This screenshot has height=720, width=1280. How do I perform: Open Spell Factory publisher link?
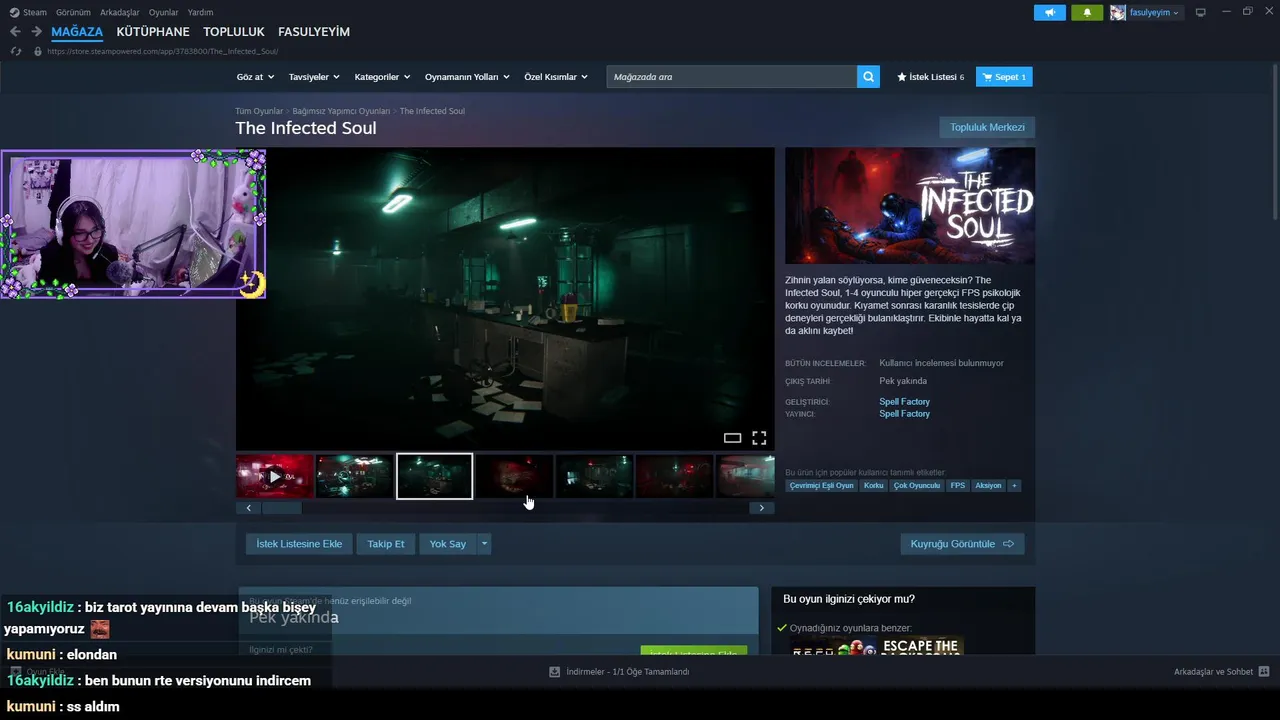pyautogui.click(x=904, y=414)
